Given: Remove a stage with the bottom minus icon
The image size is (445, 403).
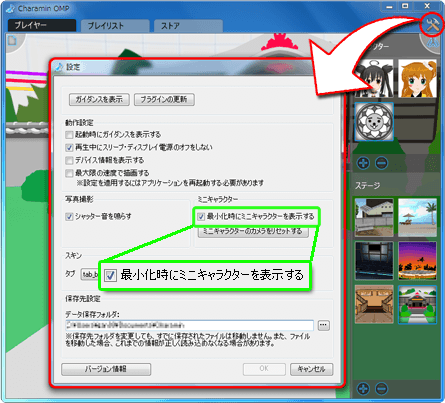Looking at the screenshot, I should click(382, 389).
